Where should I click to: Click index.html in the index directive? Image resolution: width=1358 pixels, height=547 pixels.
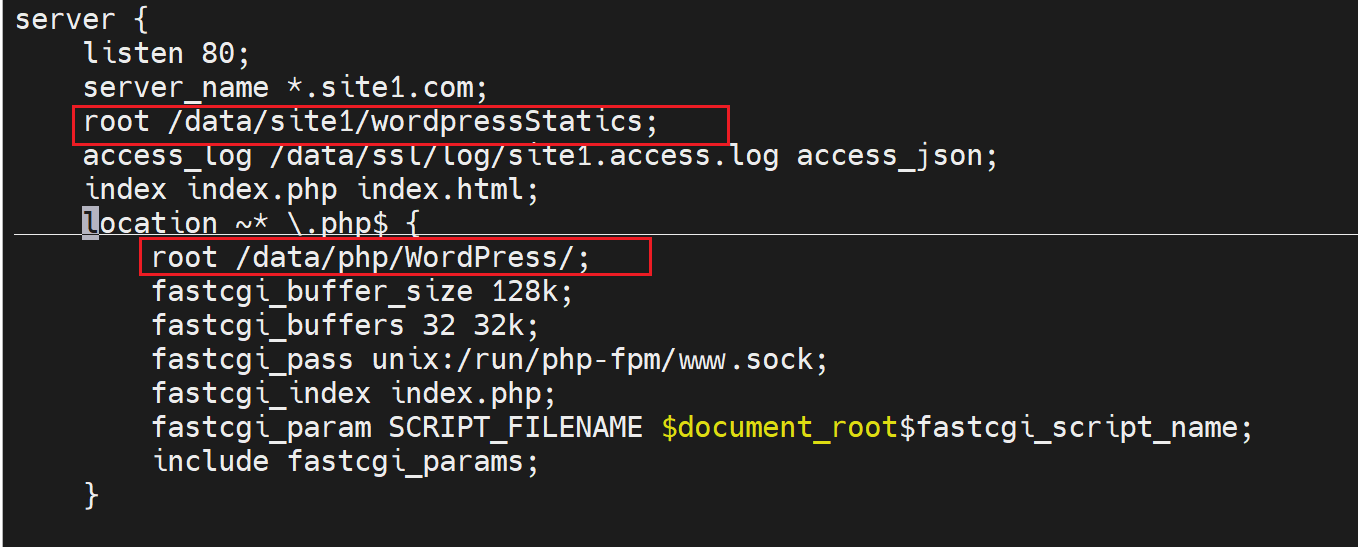point(447,189)
